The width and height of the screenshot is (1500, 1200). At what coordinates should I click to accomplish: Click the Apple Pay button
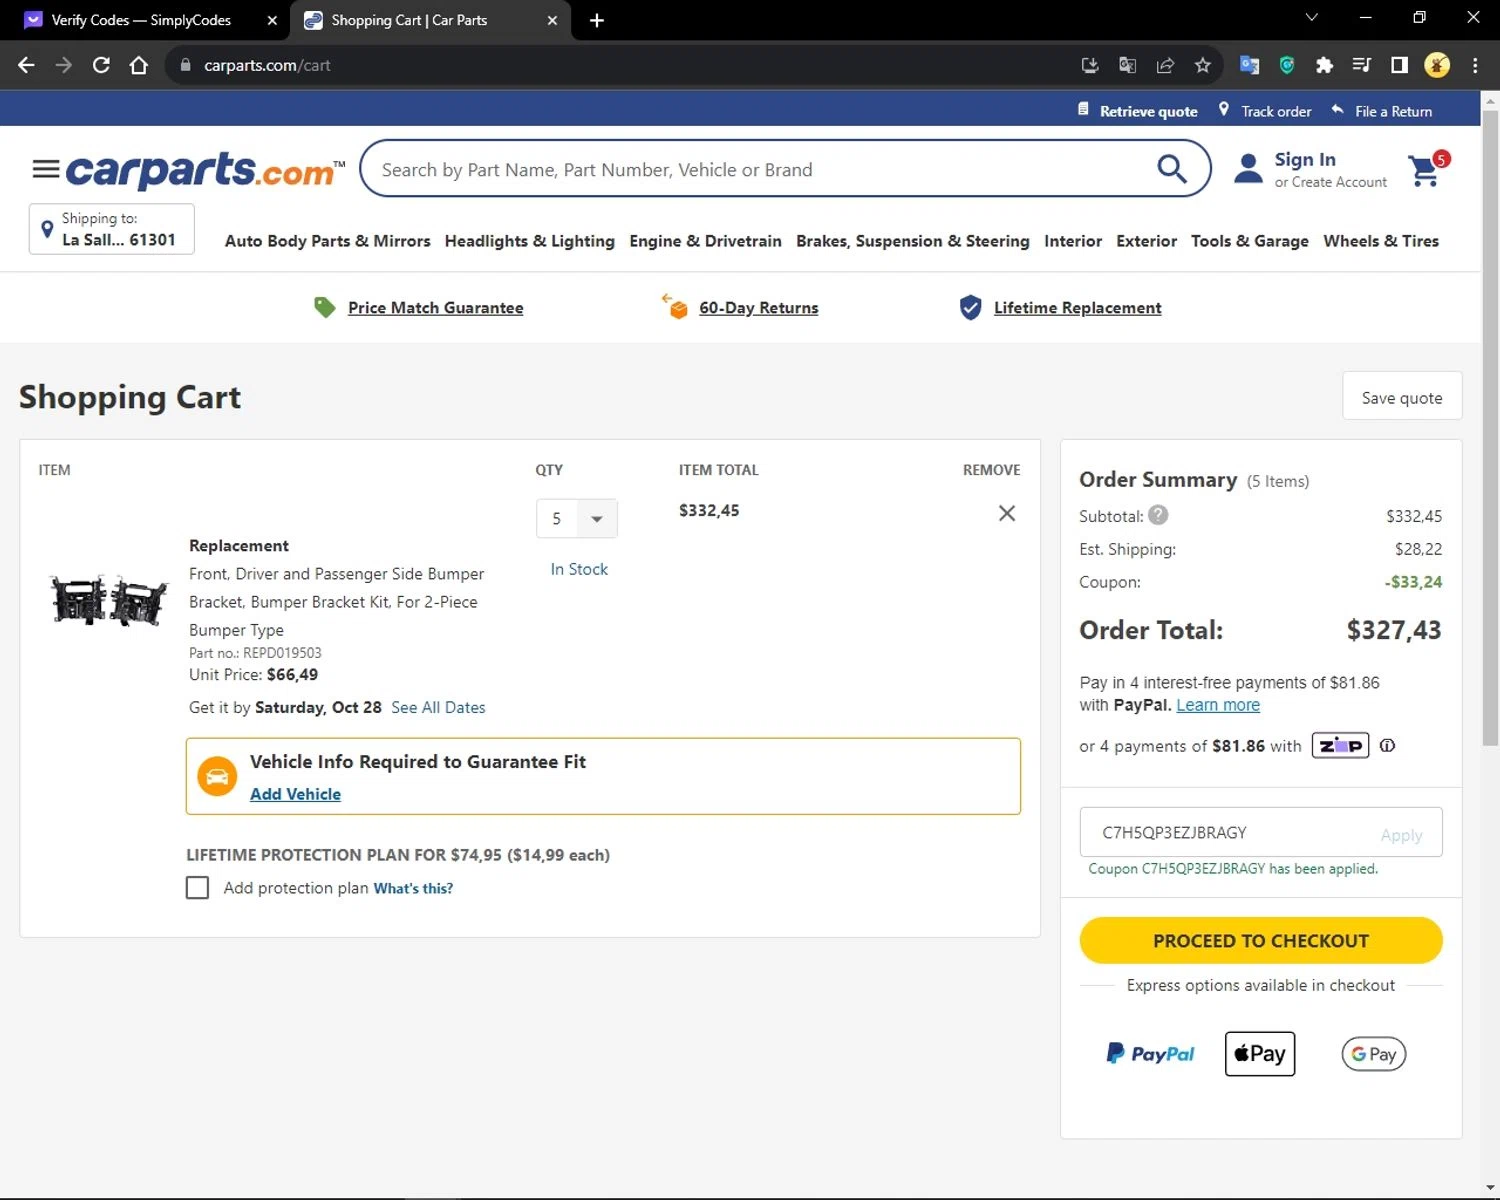pyautogui.click(x=1260, y=1054)
